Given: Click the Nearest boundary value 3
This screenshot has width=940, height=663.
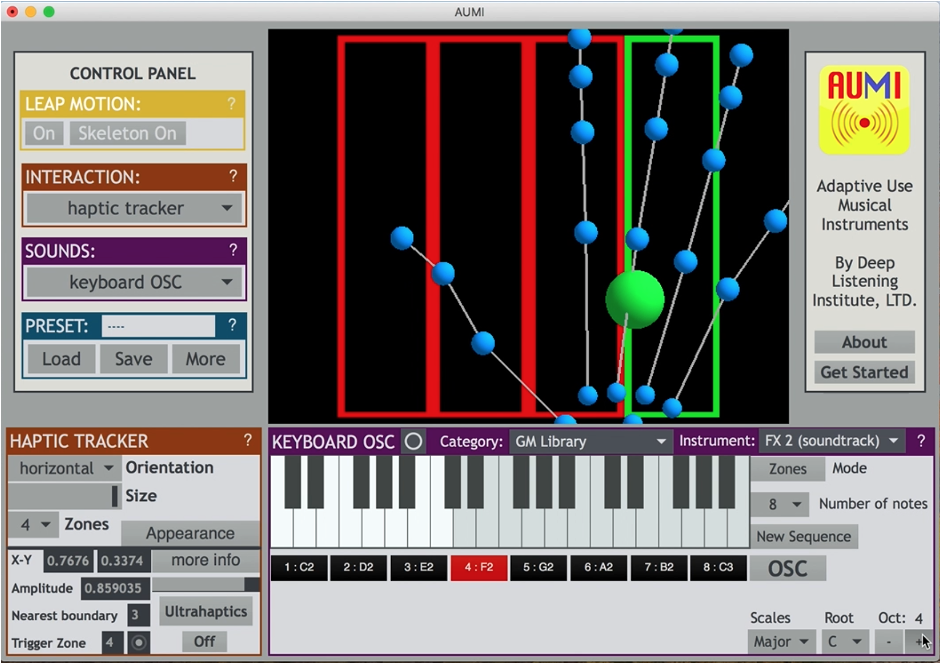Looking at the screenshot, I should point(138,615).
